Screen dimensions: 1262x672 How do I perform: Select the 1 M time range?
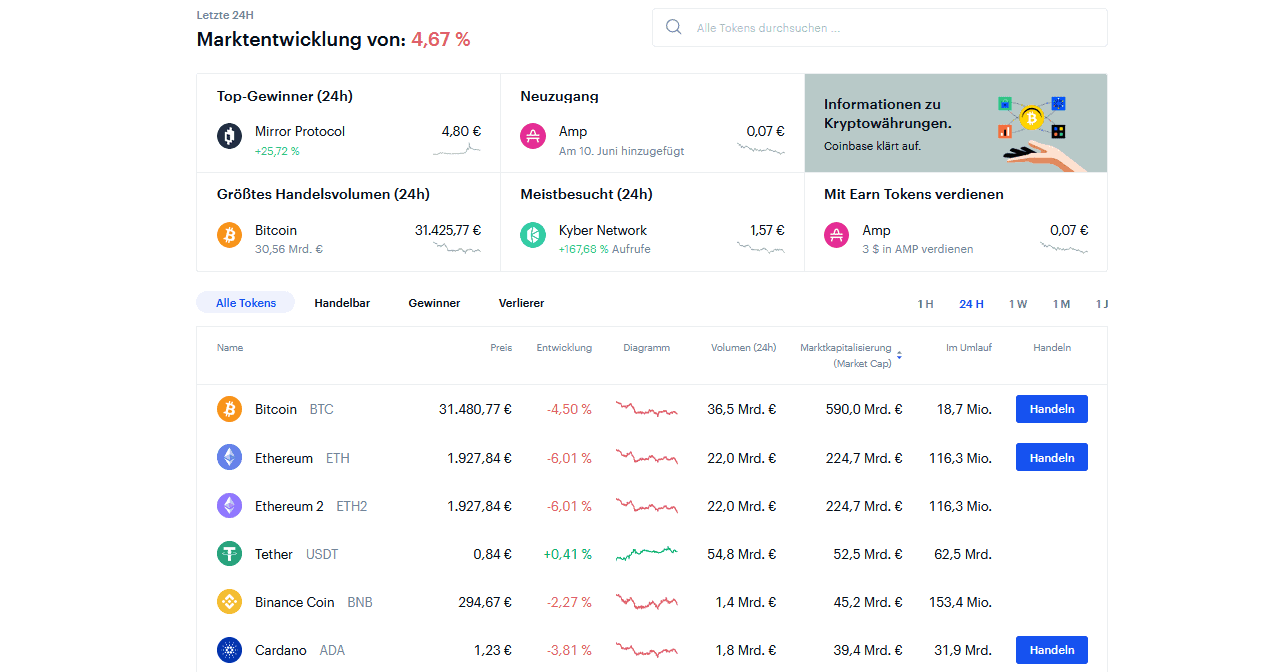click(x=1061, y=304)
